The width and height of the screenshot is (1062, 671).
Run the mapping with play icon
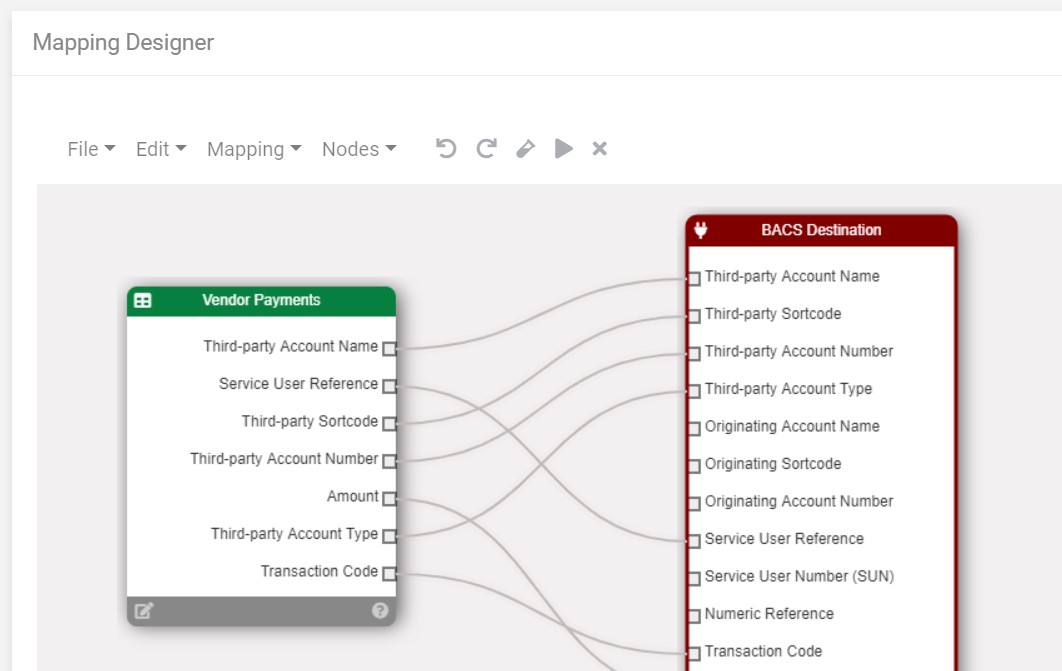point(564,148)
